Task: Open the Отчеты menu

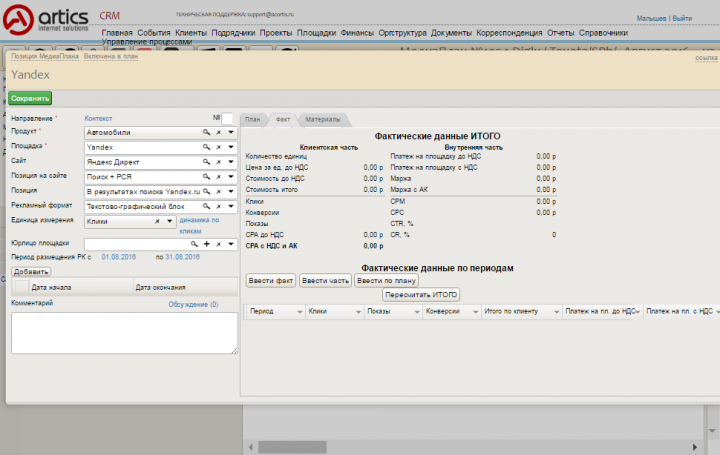Action: click(x=561, y=33)
